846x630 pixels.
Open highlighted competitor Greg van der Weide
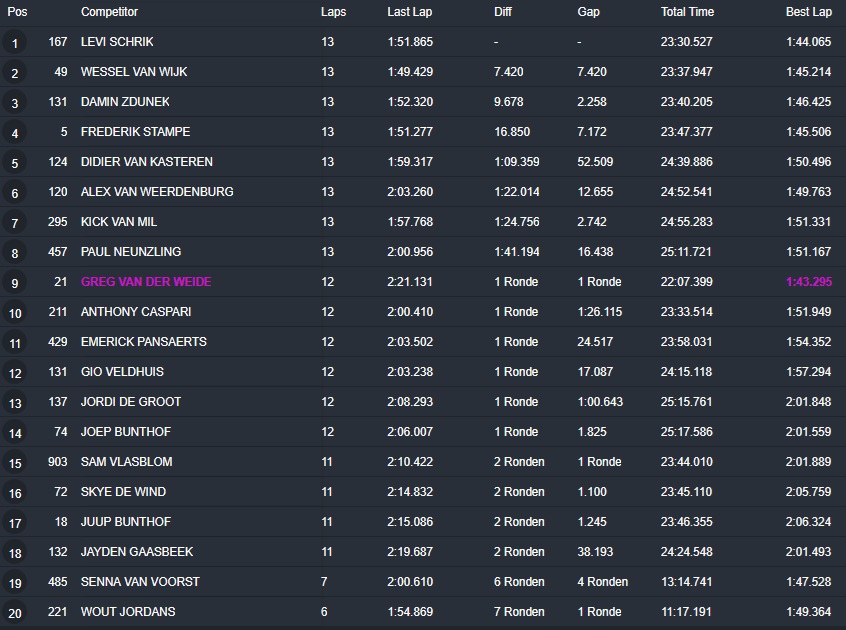pyautogui.click(x=146, y=282)
